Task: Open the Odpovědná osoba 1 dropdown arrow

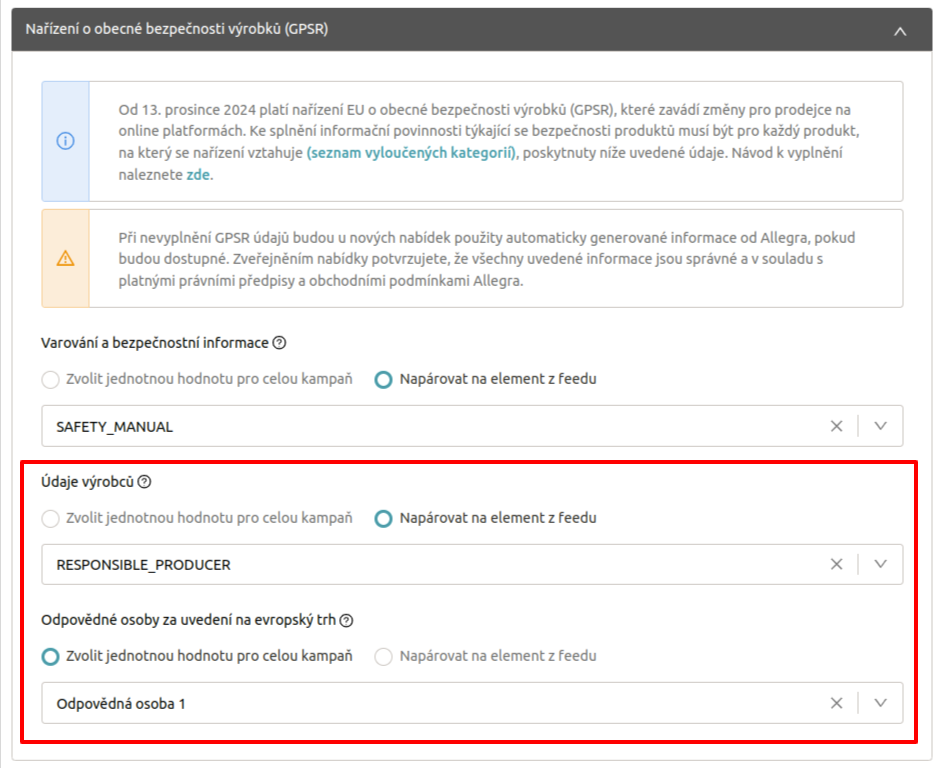Action: tap(880, 703)
